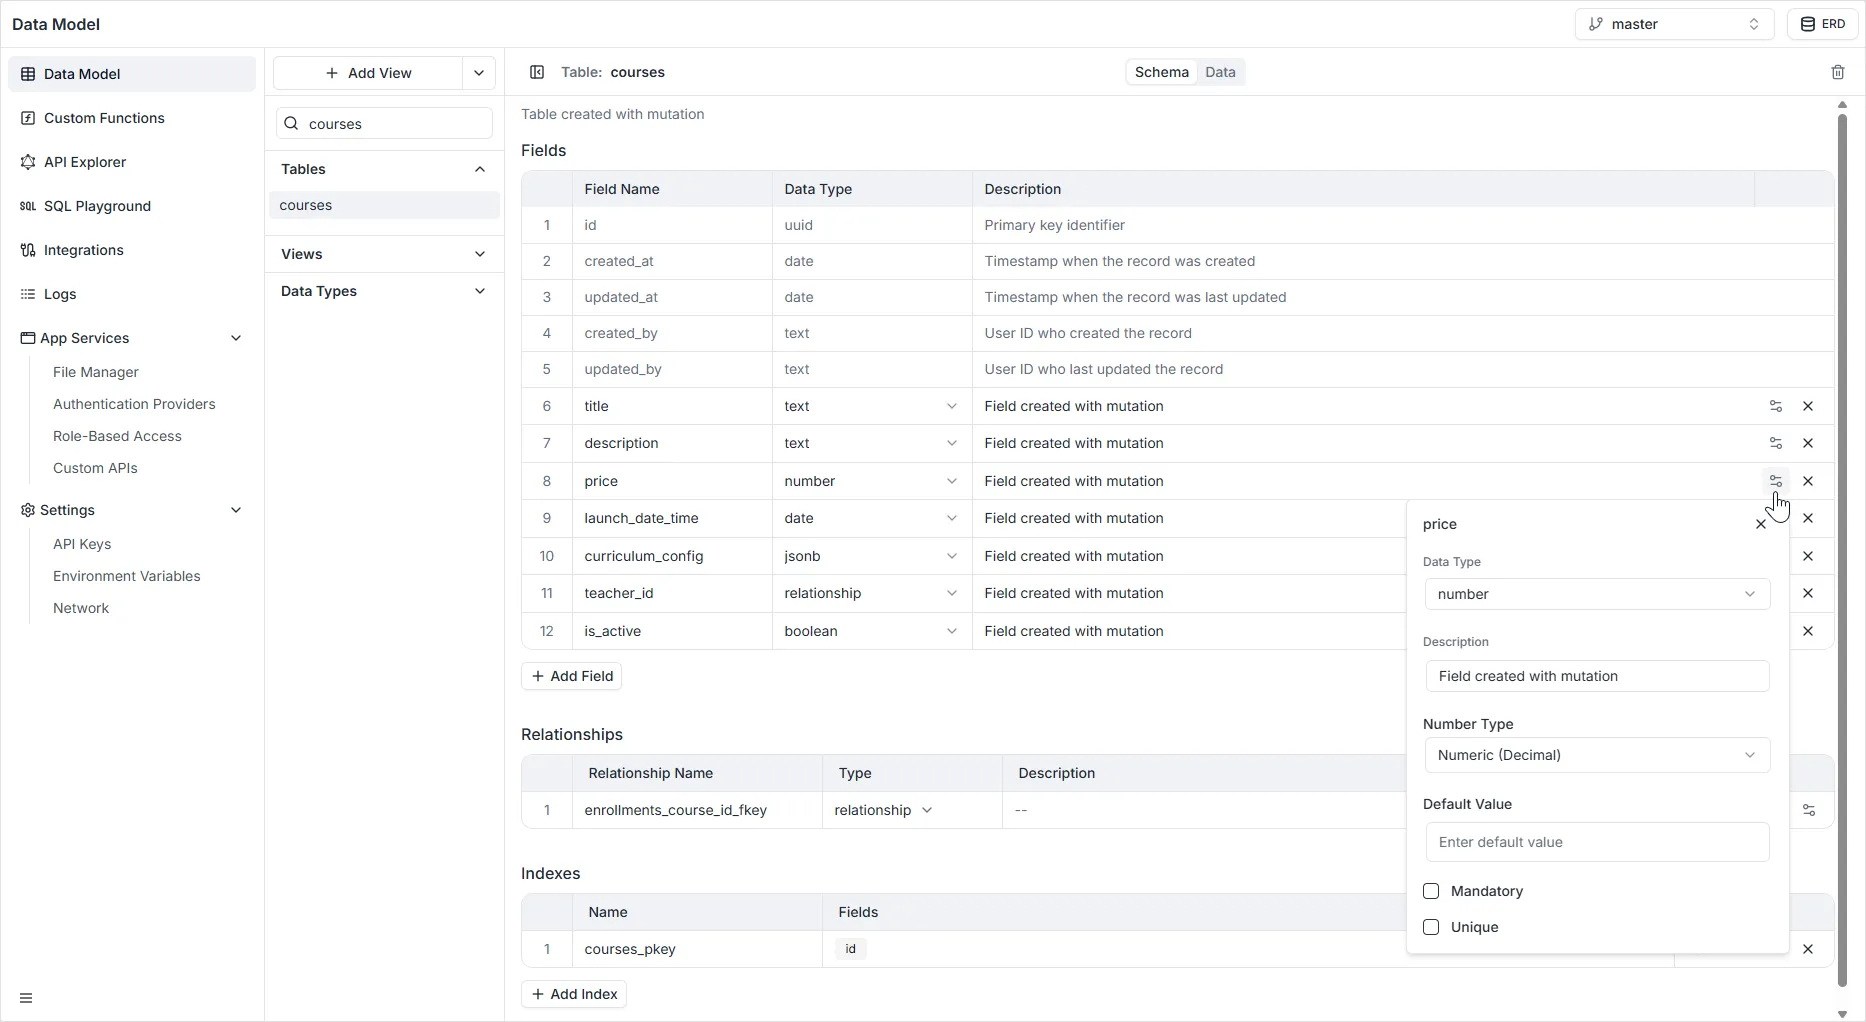Remove the courses_pkey index
Viewport: 1866px width, 1022px height.
[1807, 949]
